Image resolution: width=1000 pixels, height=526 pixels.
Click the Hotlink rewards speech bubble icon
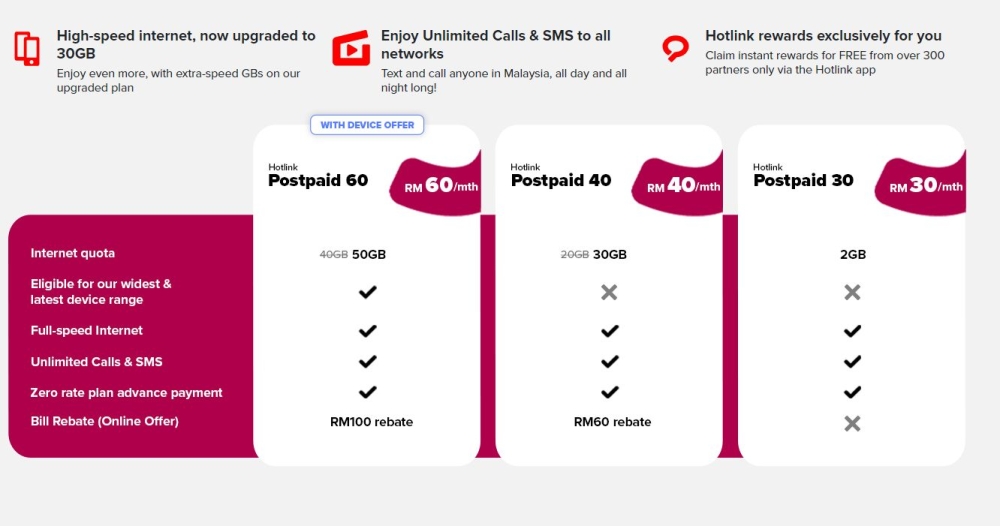675,48
